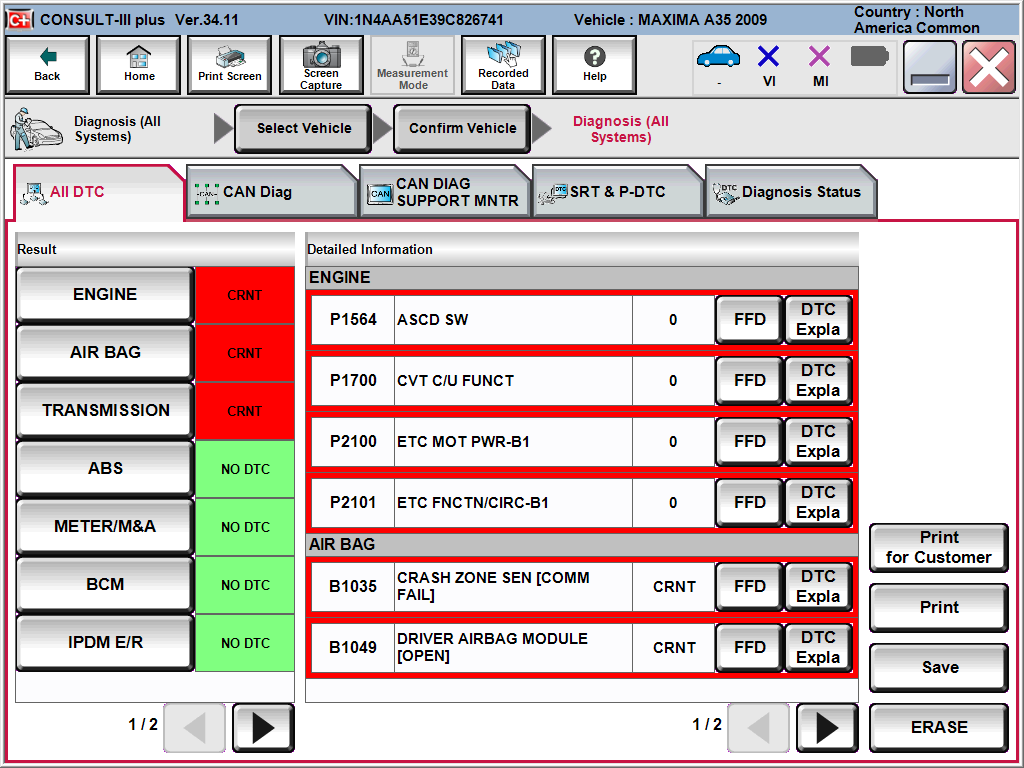
Task: Click the P2101 code cell
Action: point(353,503)
